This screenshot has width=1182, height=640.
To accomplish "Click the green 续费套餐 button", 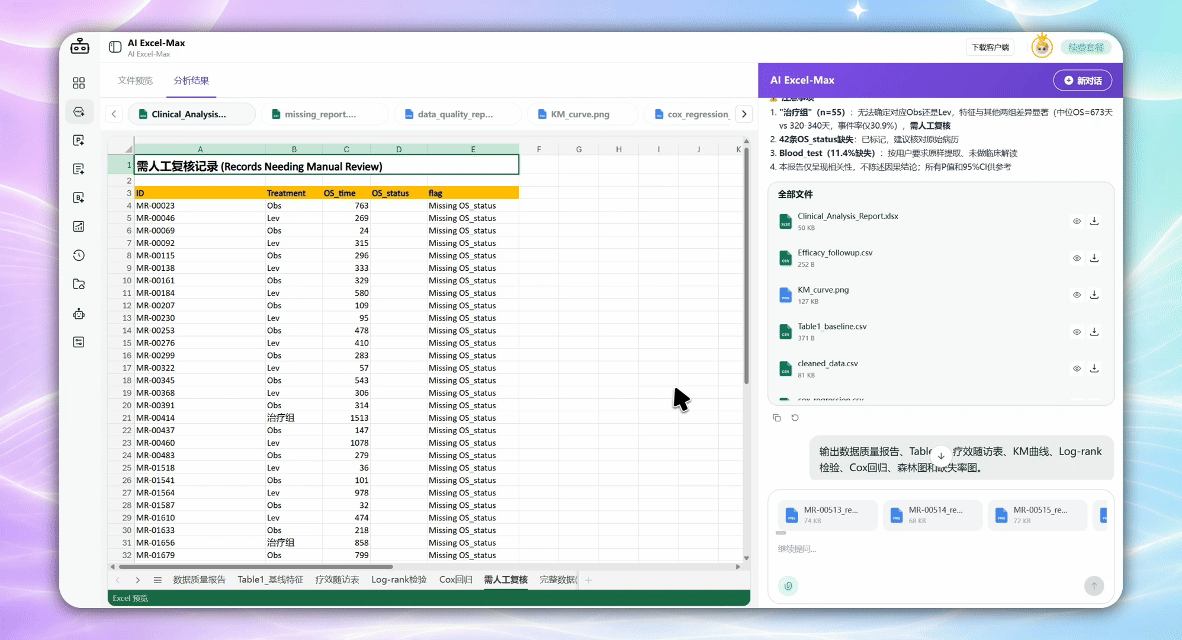I will [x=1086, y=47].
